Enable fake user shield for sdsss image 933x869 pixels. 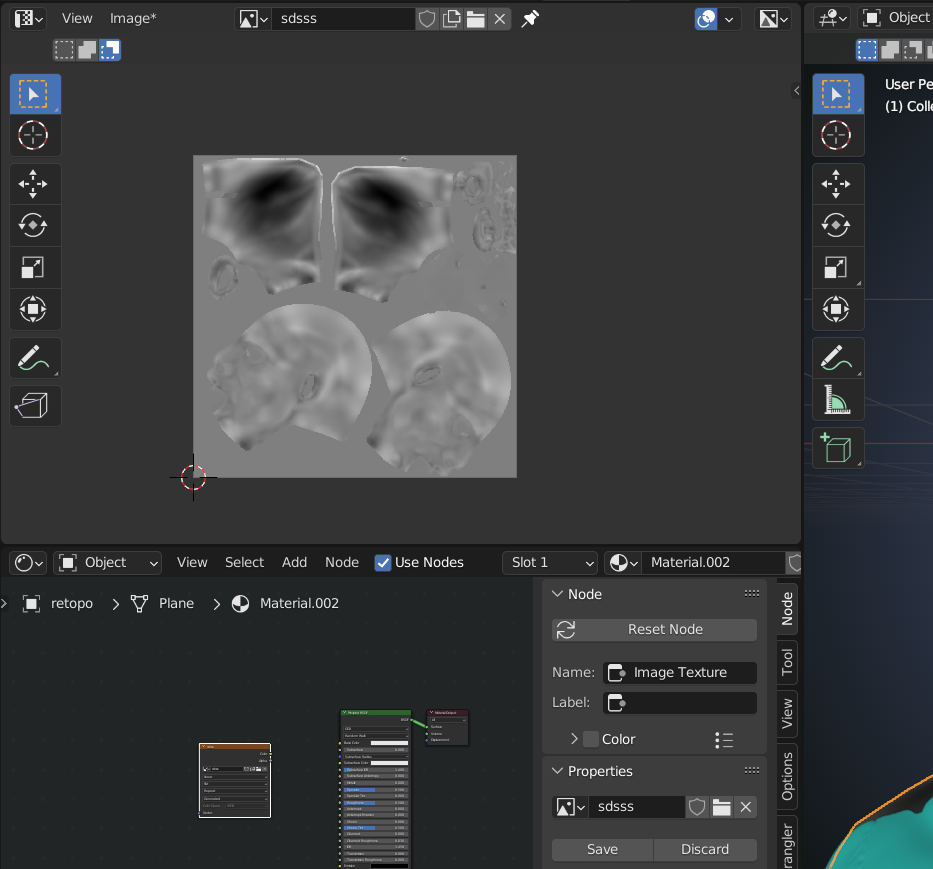(427, 19)
